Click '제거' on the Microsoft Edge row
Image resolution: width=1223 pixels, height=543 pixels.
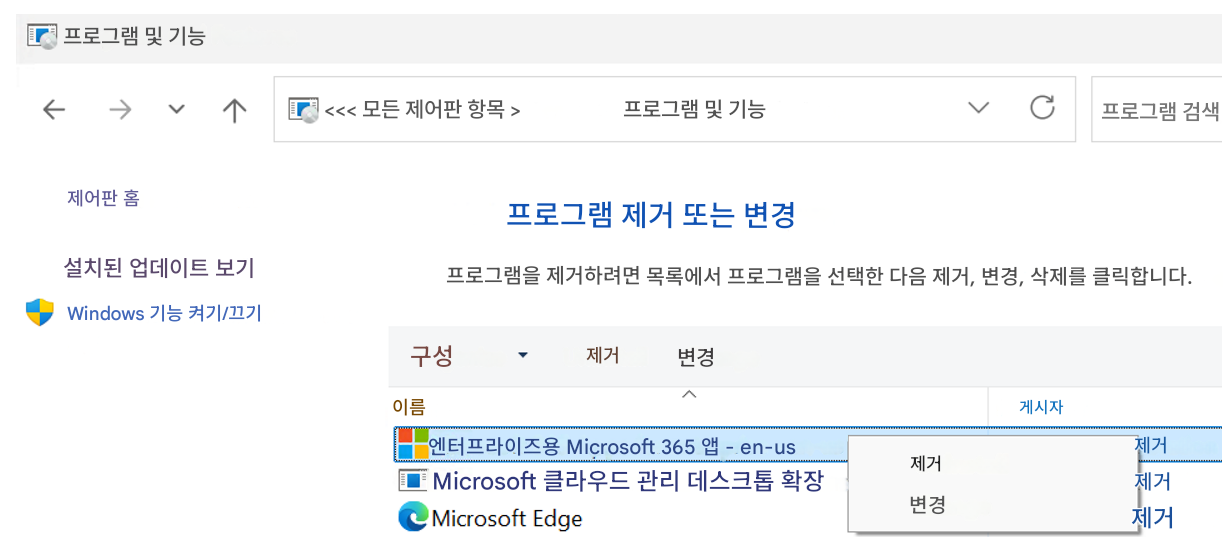pos(1152,517)
